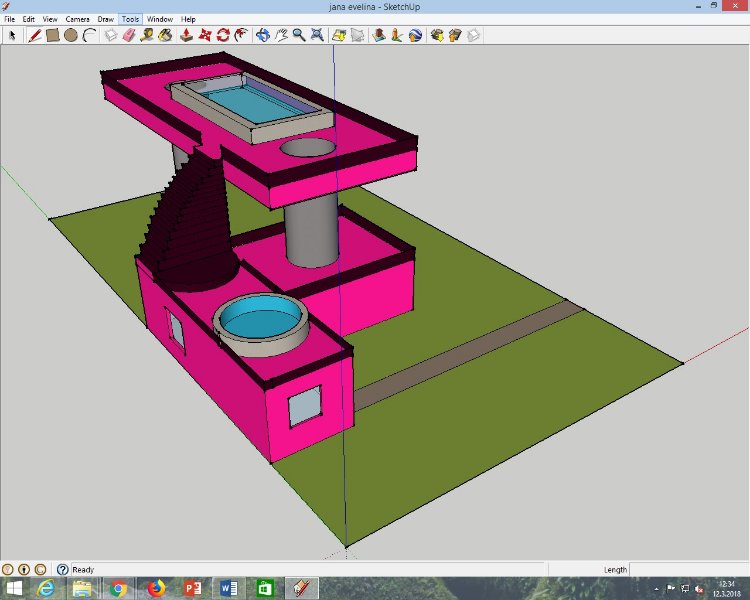
Task: Select the Paint Bucket tool
Action: [x=165, y=35]
